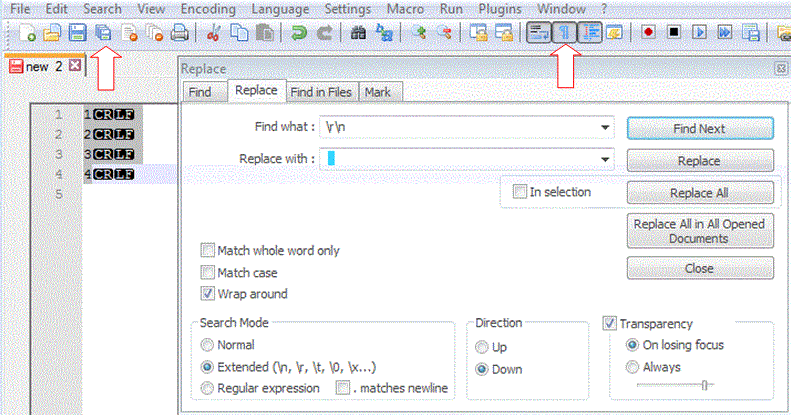
Task: Select Regular expression search mode
Action: click(x=207, y=388)
